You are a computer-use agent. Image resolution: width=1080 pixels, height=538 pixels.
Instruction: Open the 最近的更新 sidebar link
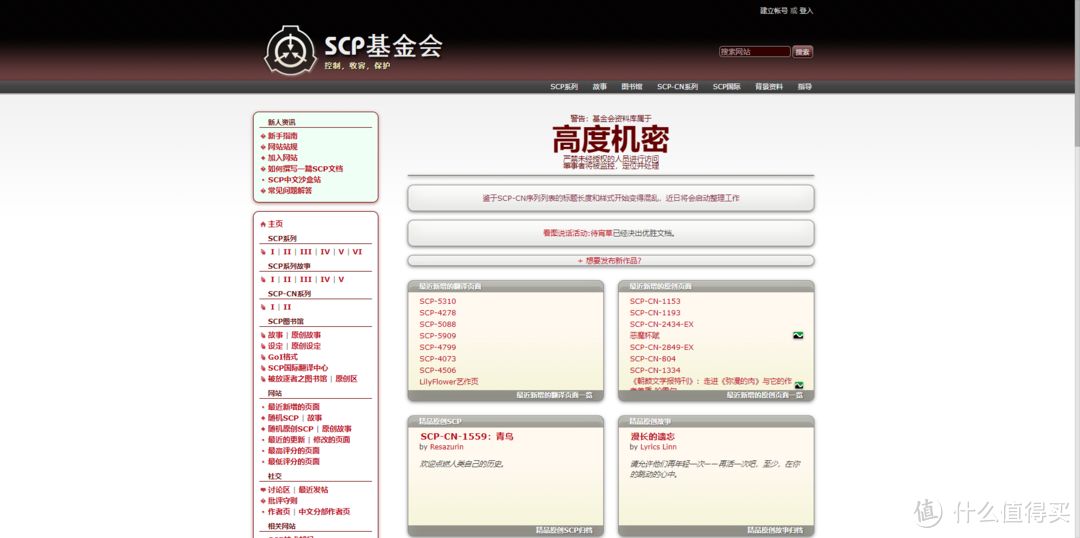click(x=286, y=439)
